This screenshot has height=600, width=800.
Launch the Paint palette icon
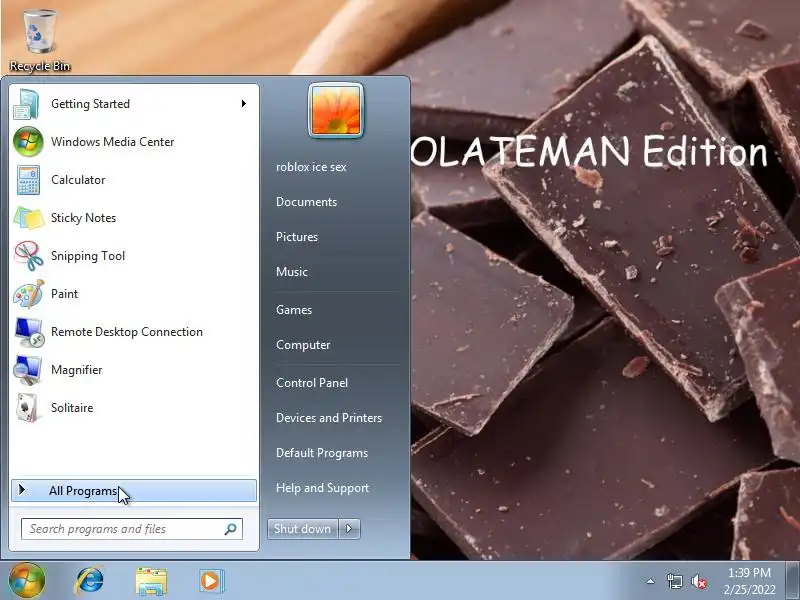tap(29, 294)
